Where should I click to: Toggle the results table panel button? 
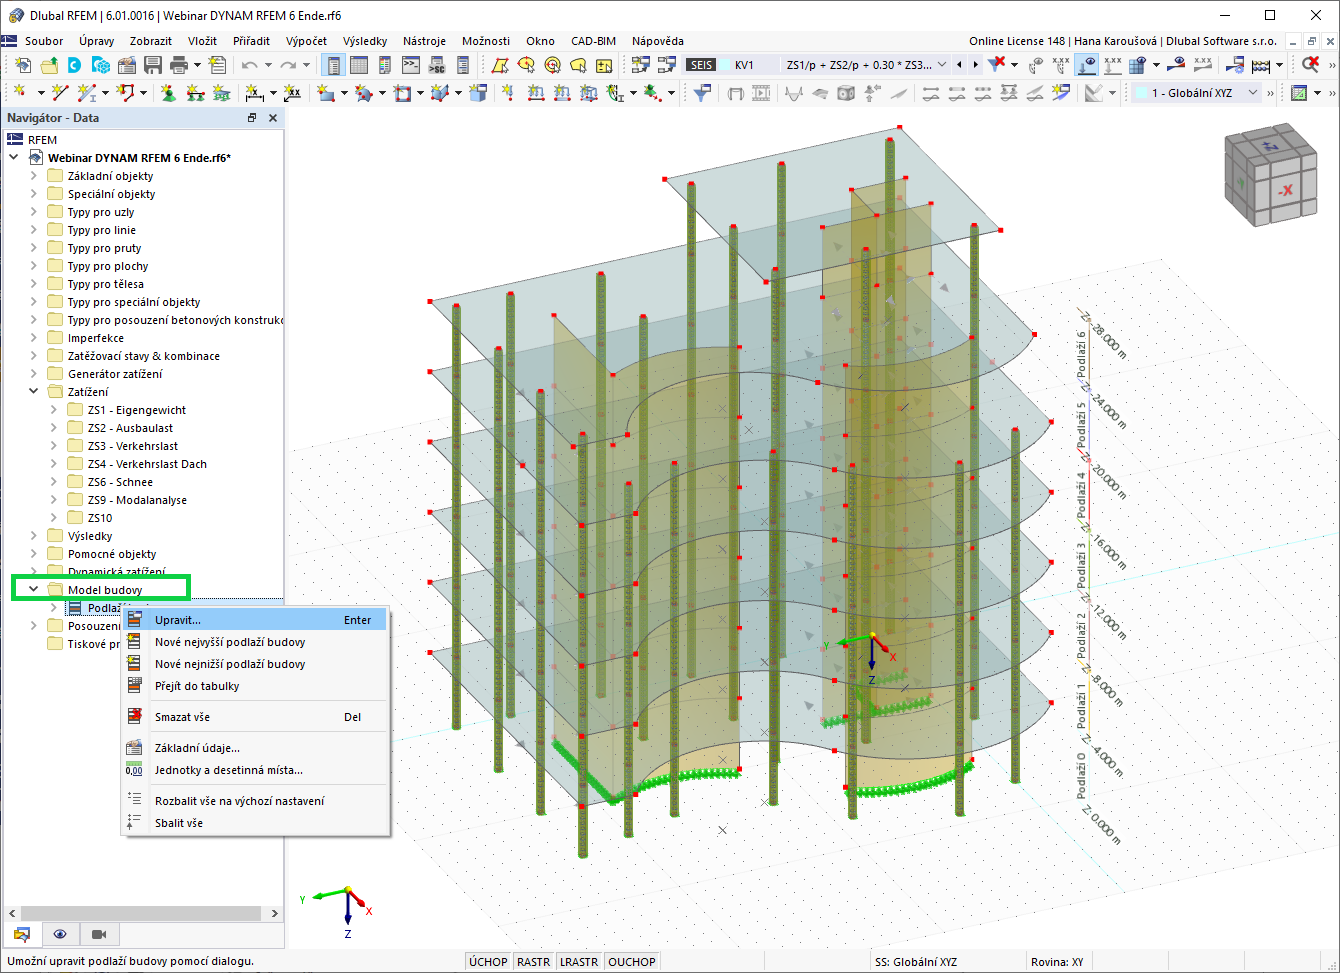click(x=385, y=65)
